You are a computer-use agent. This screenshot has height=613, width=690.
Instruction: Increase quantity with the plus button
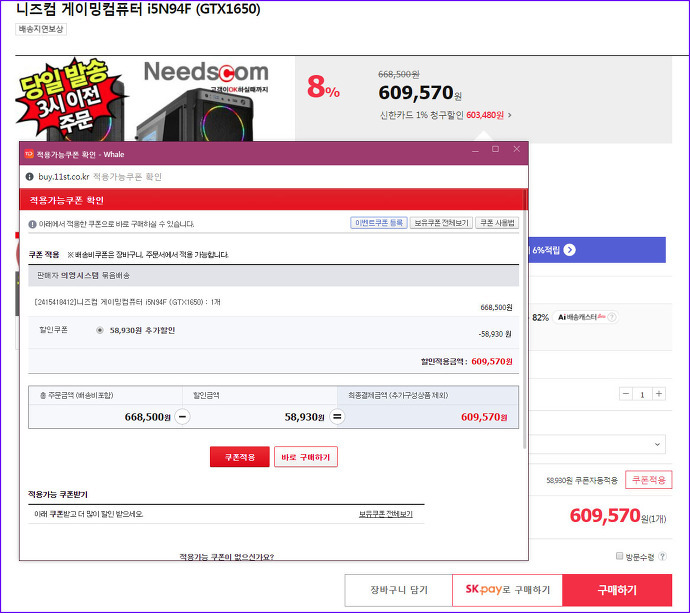click(x=659, y=394)
